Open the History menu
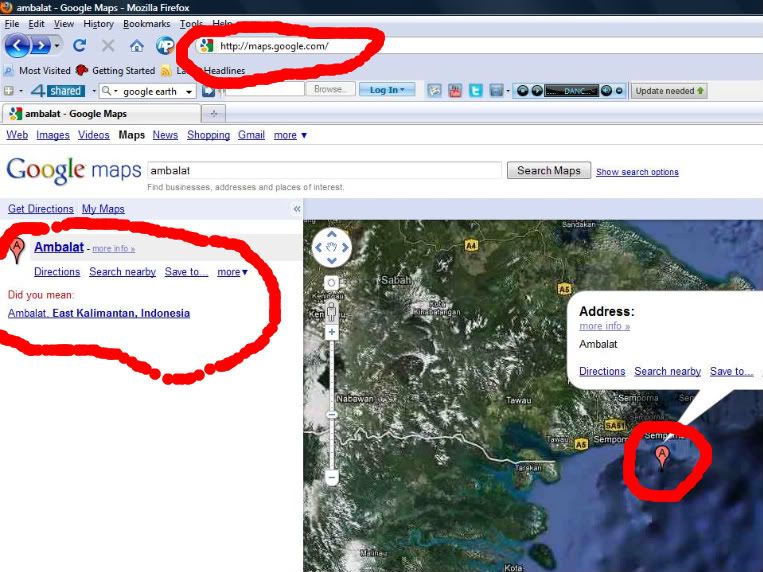 98,24
